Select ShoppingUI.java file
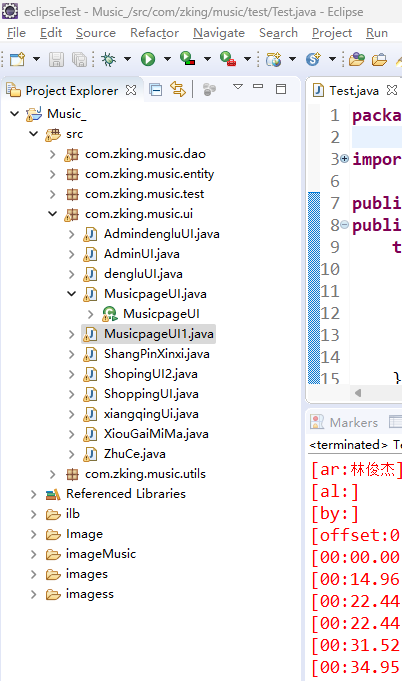This screenshot has height=681, width=402. point(151,393)
